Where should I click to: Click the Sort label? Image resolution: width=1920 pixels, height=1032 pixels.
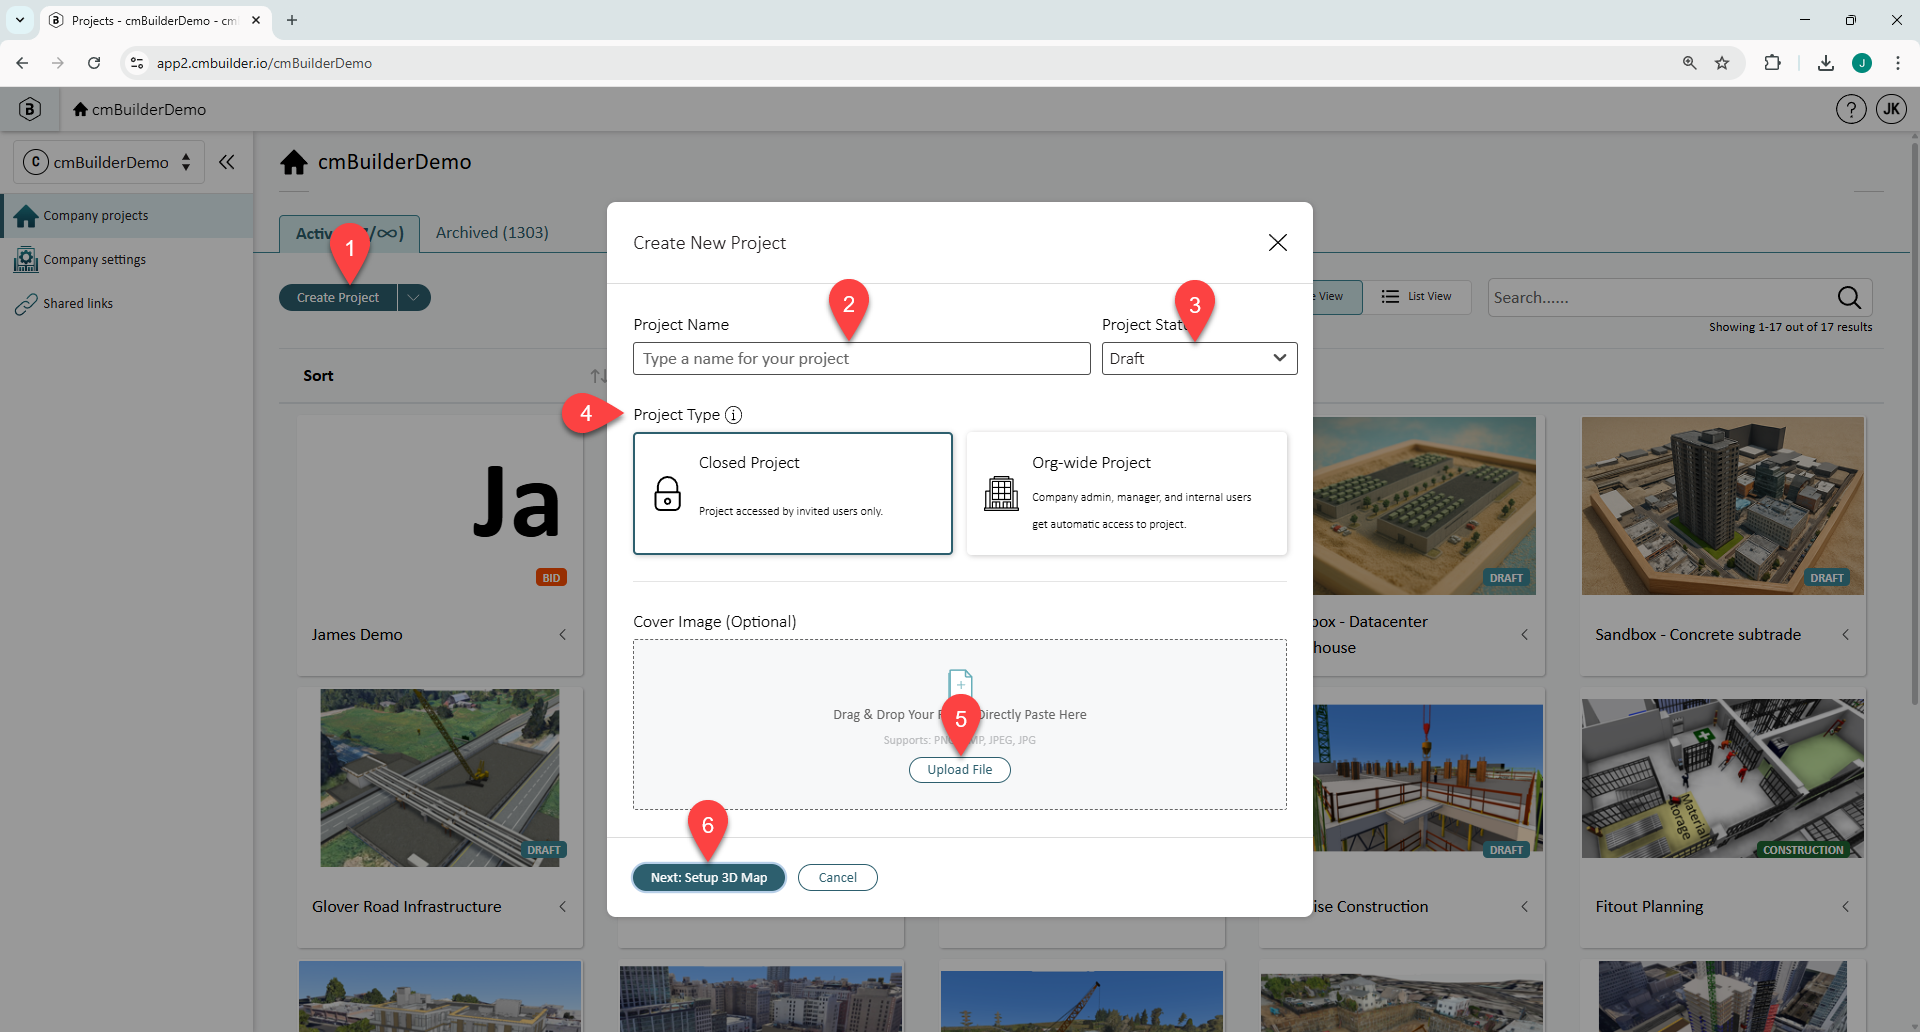[318, 376]
